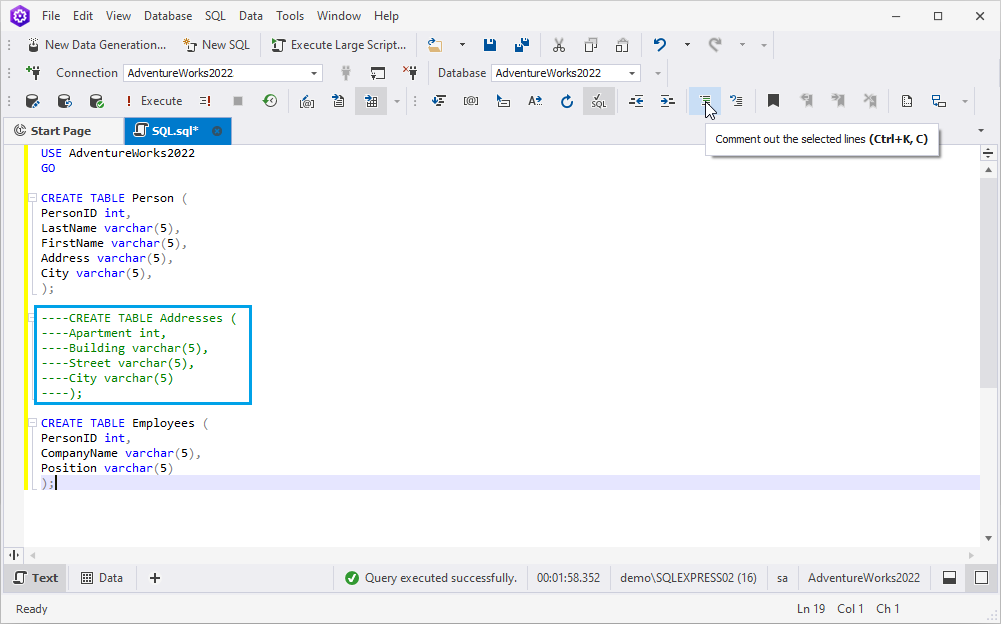Click the begin transaction database pencil icon
This screenshot has height=624, width=1001.
pyautogui.click(x=33, y=101)
